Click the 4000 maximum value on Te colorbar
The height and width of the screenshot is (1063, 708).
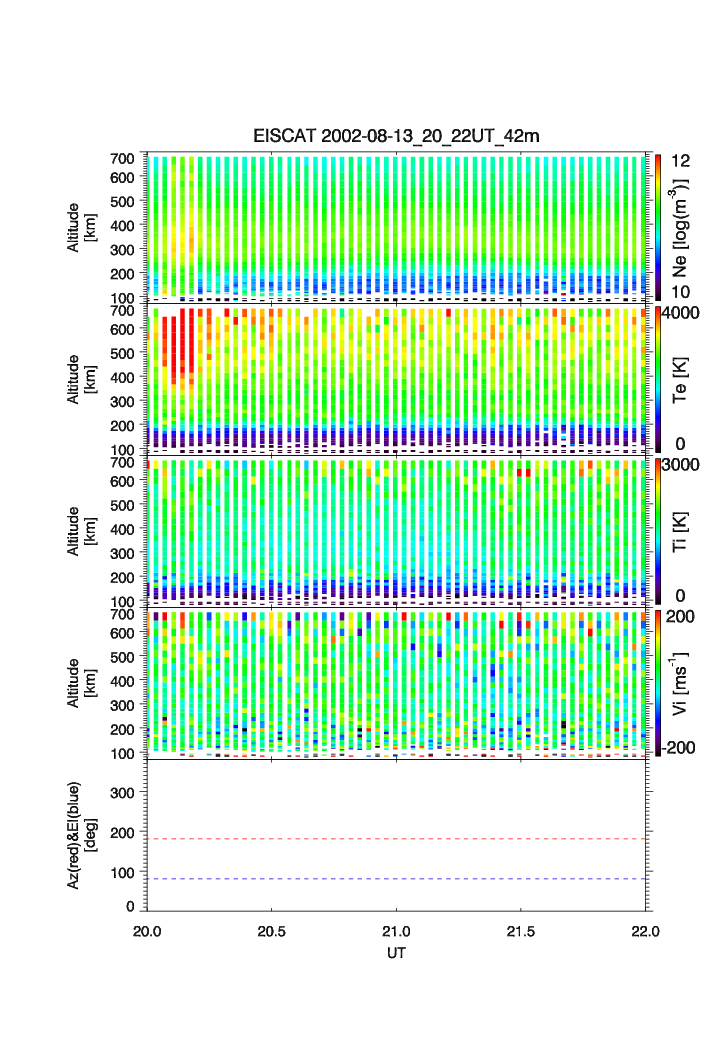681,312
